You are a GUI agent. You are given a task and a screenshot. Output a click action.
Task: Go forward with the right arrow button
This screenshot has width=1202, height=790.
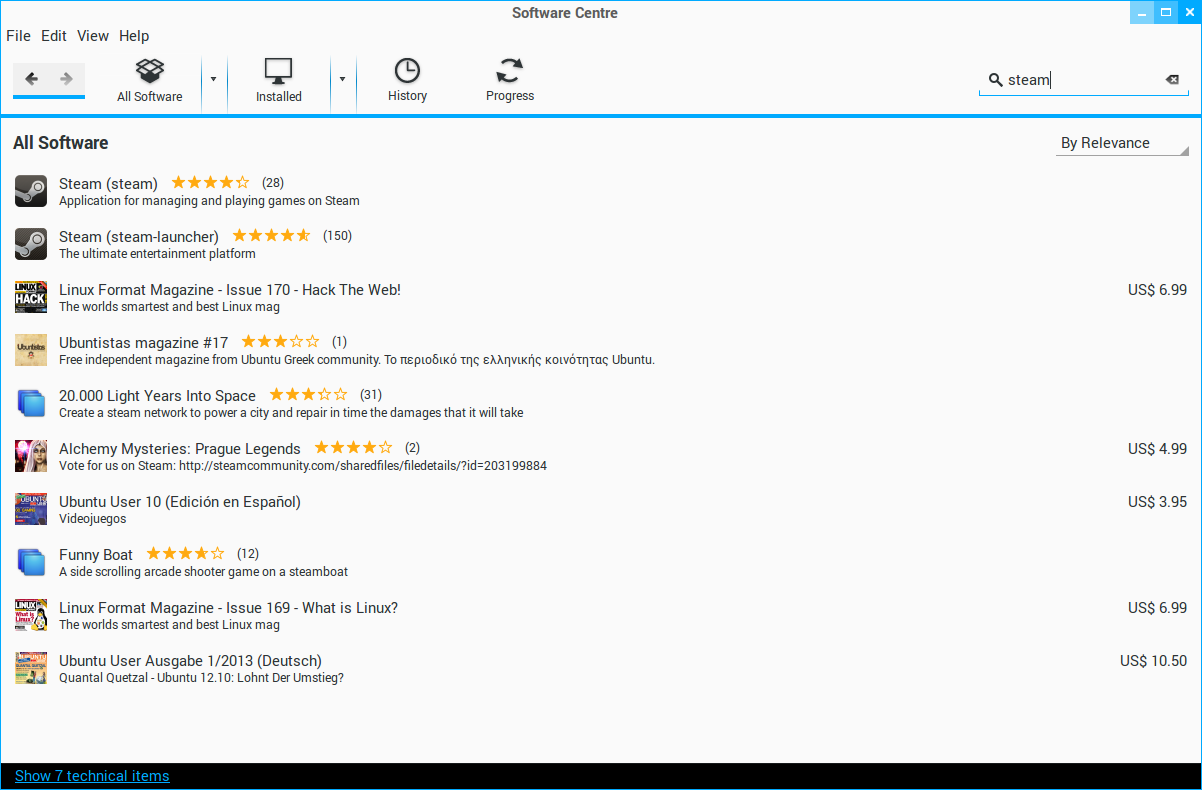[x=67, y=79]
